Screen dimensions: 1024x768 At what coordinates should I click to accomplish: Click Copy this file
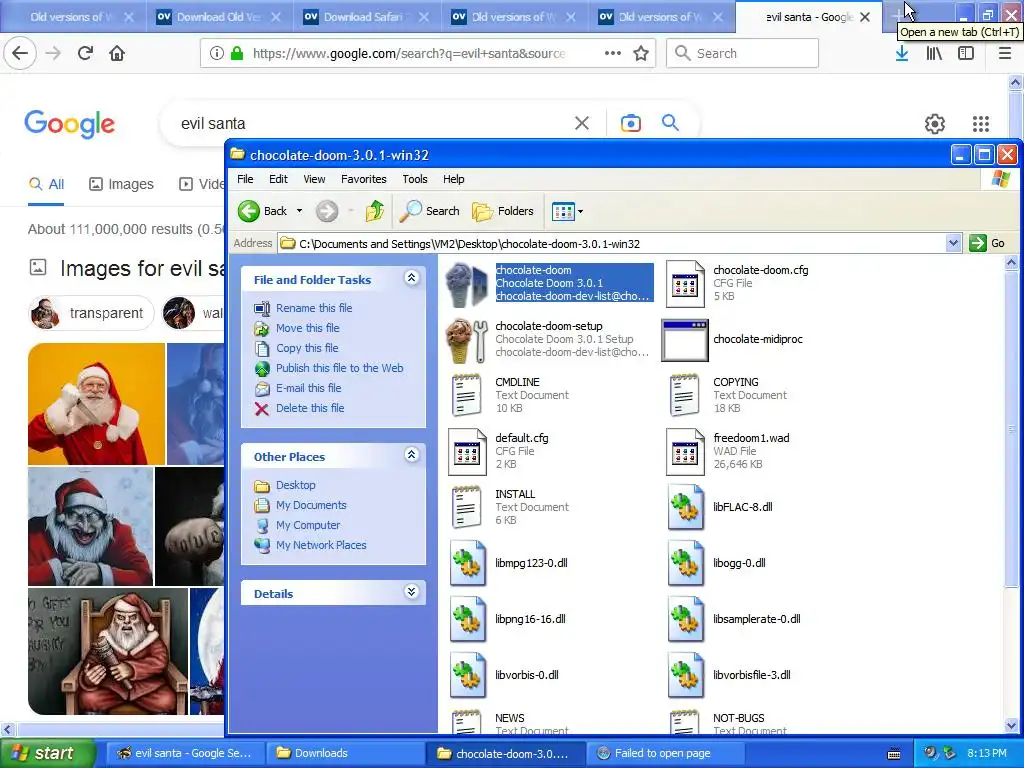coord(307,348)
